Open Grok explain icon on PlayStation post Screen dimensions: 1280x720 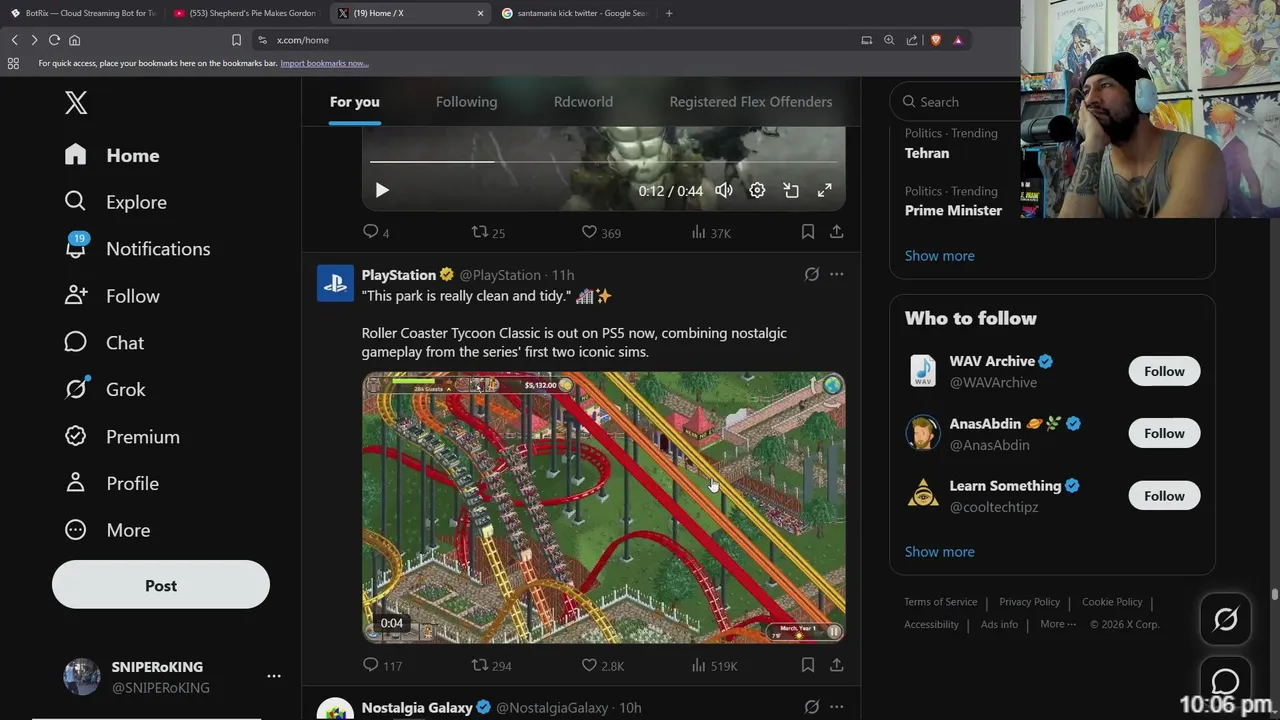click(812, 274)
